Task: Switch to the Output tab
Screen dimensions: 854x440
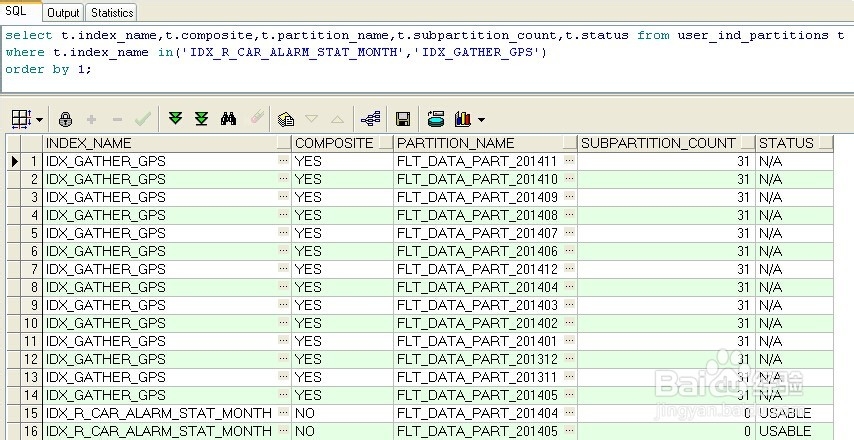Action: click(63, 13)
